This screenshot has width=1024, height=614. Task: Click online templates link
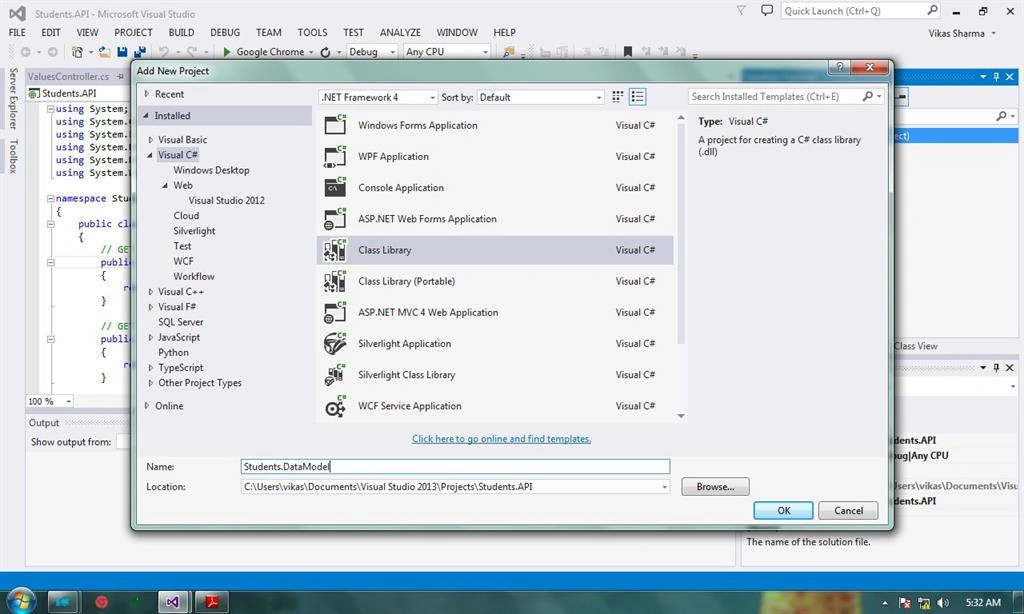tap(502, 439)
